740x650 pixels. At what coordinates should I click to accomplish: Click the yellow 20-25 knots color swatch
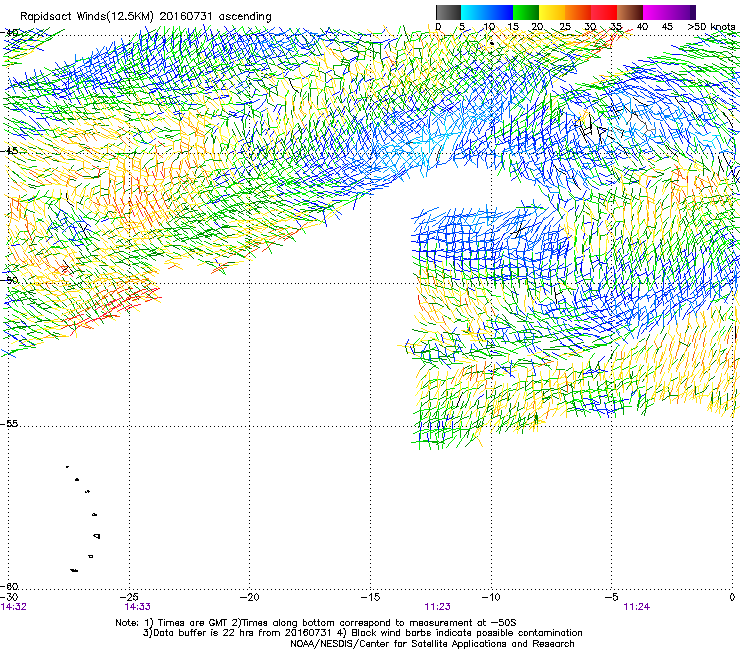[552, 12]
